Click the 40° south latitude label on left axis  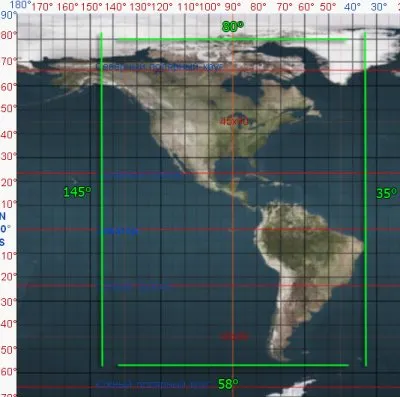point(9,324)
